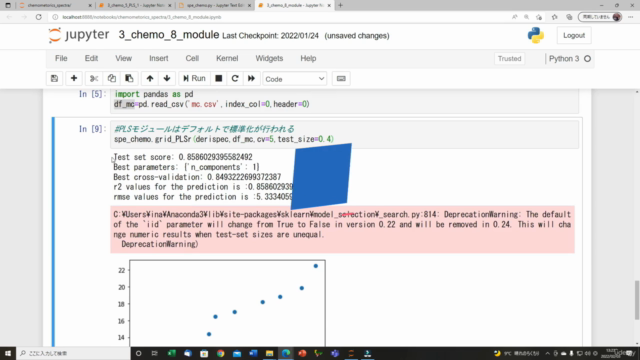This screenshot has width=640, height=360.
Task: Click the notebook vertical scrollbar thumb
Action: 637,300
